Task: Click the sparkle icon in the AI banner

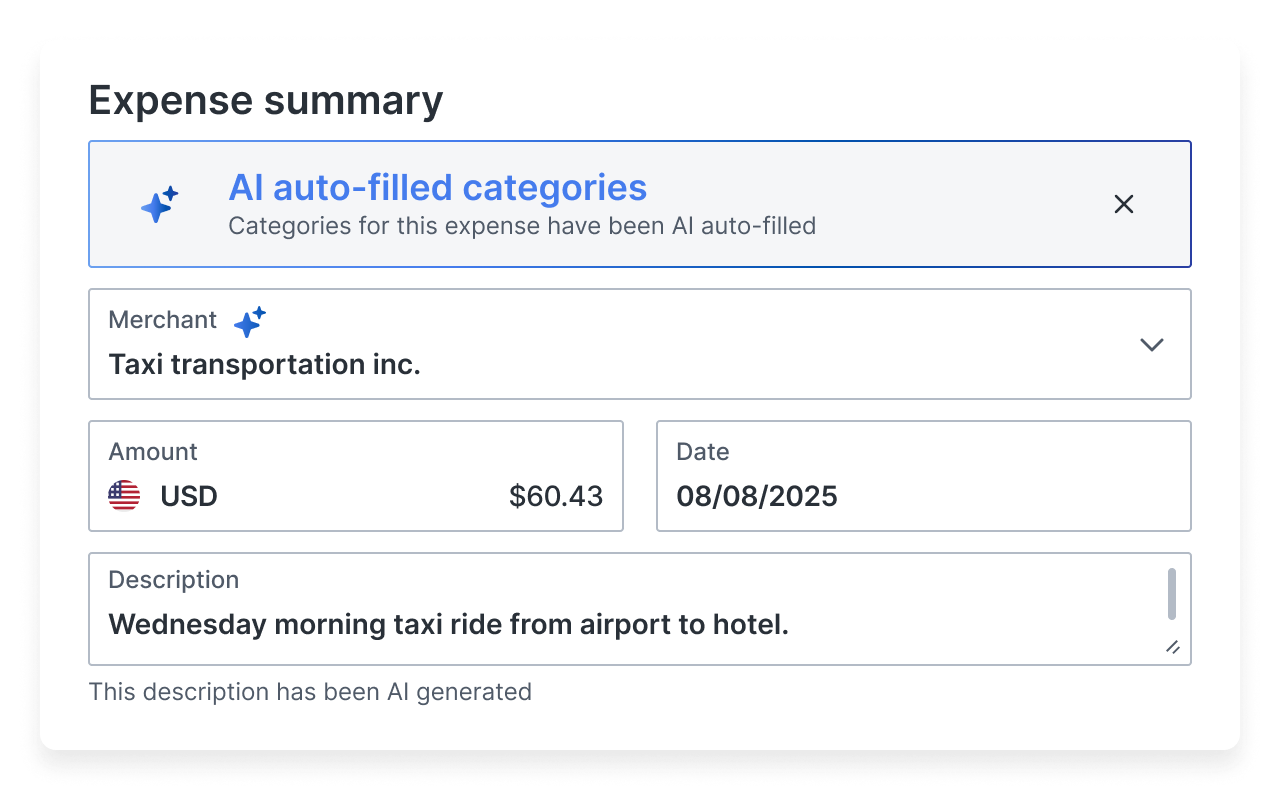Action: (159, 204)
